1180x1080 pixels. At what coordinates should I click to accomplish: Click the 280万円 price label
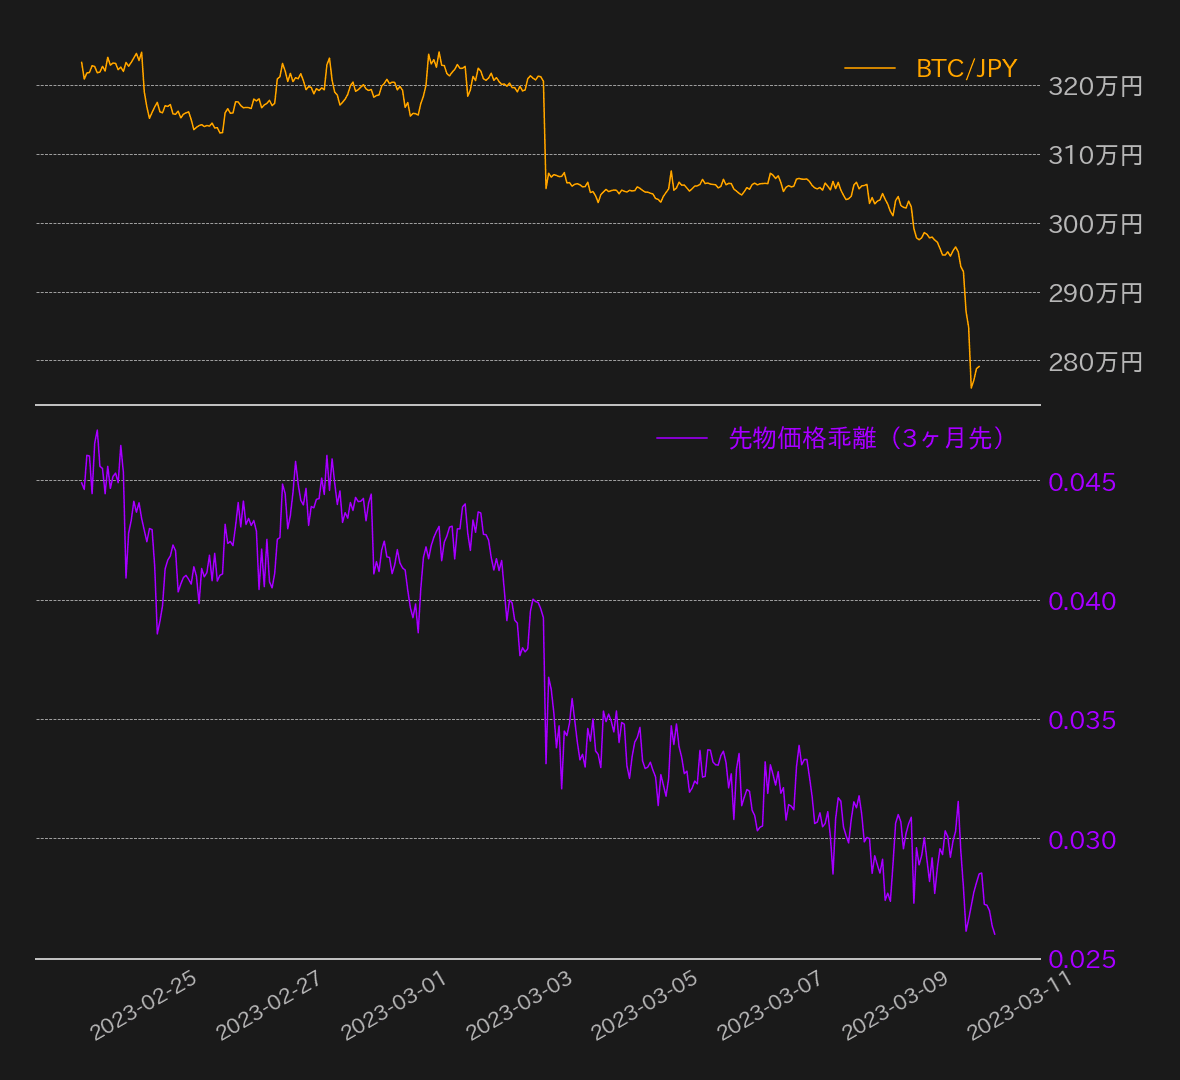tap(1095, 362)
